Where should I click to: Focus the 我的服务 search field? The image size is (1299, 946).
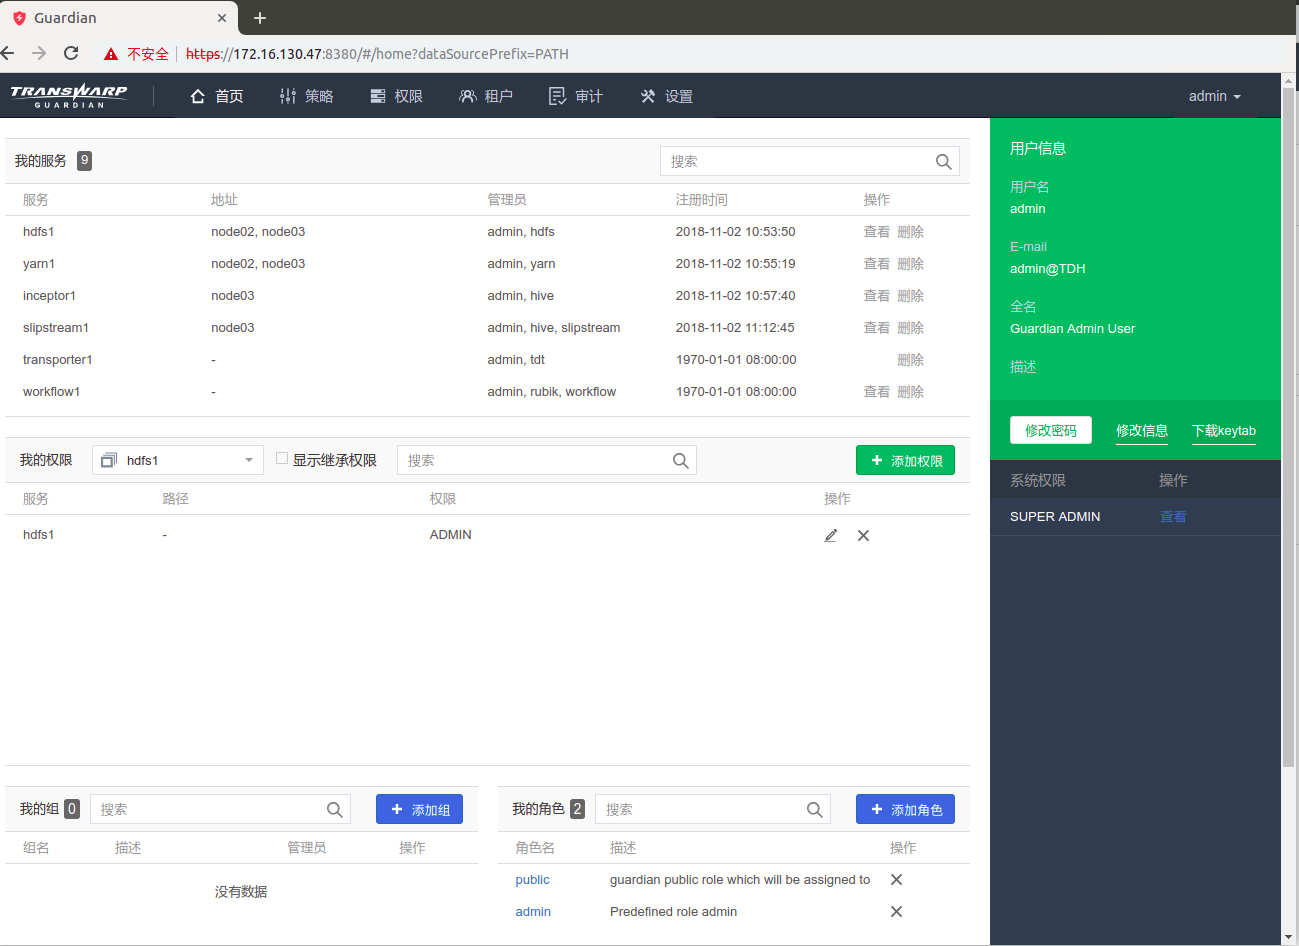(810, 161)
